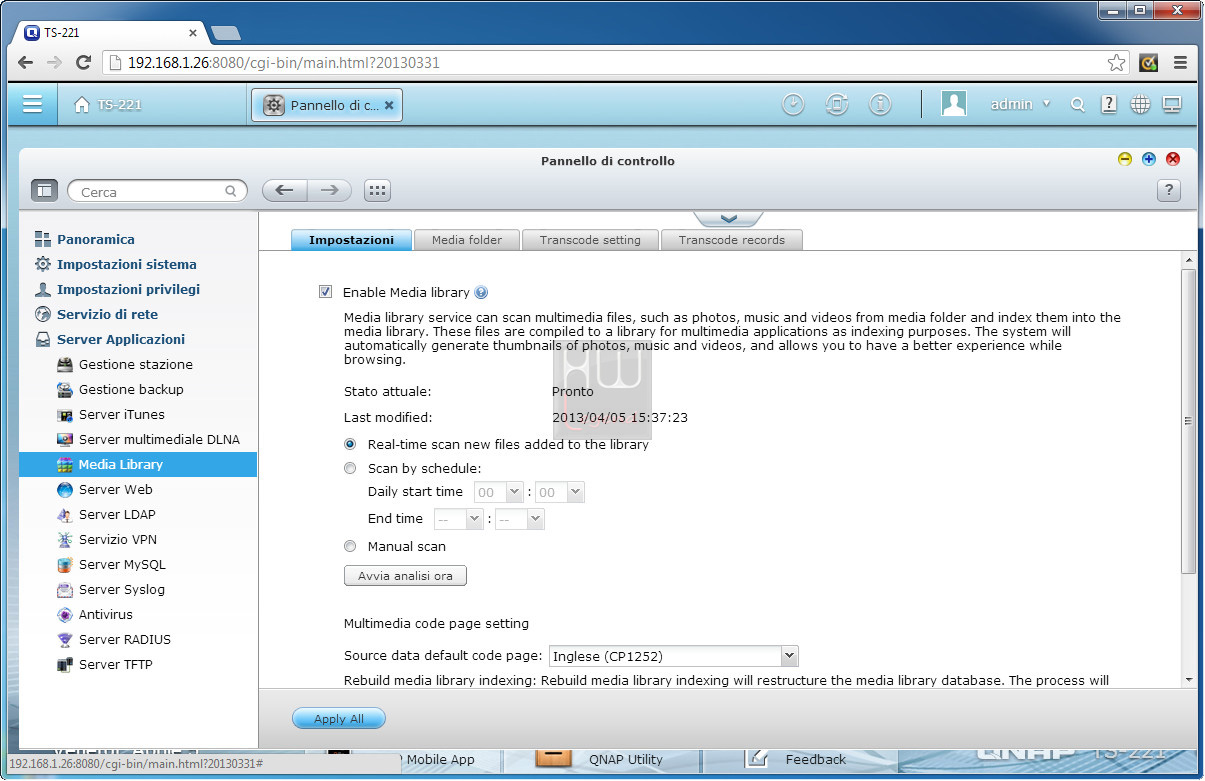Open external devices icon in top bar
This screenshot has height=781, width=1205.
(x=837, y=104)
